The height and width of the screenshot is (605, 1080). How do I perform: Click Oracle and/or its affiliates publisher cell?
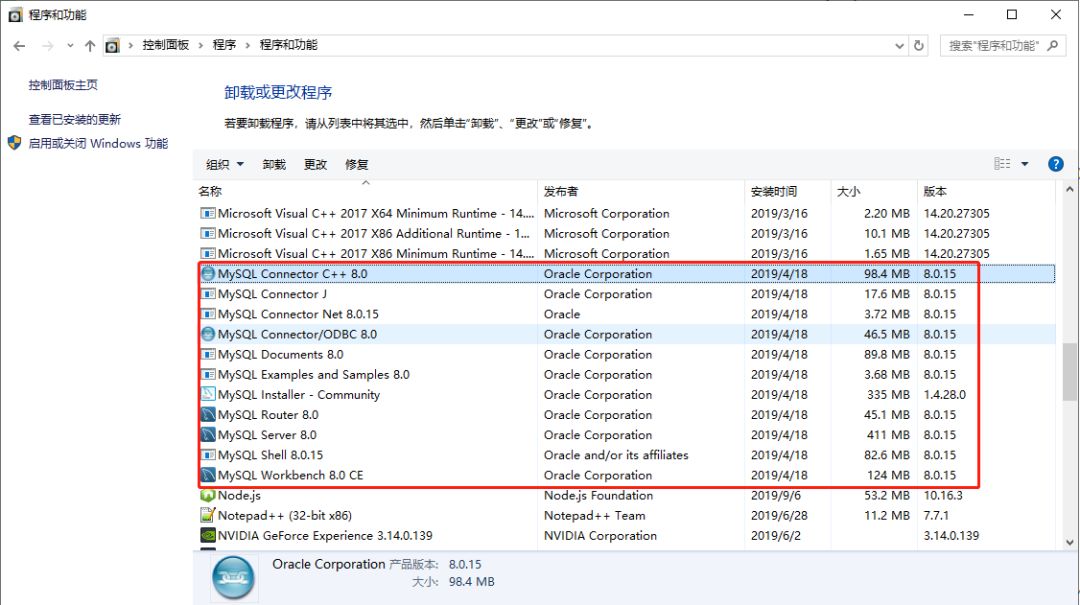coord(616,455)
